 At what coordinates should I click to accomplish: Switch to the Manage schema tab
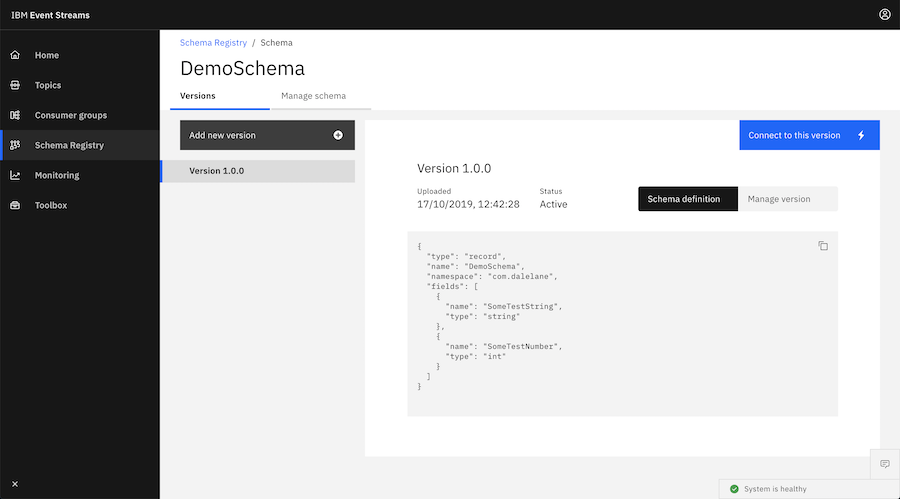(x=320, y=96)
